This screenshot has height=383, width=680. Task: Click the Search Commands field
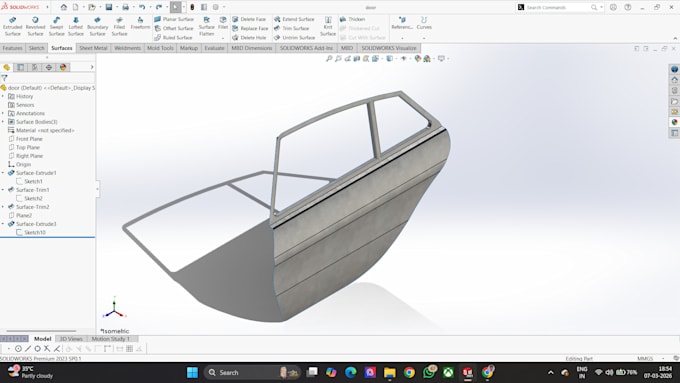(557, 7)
